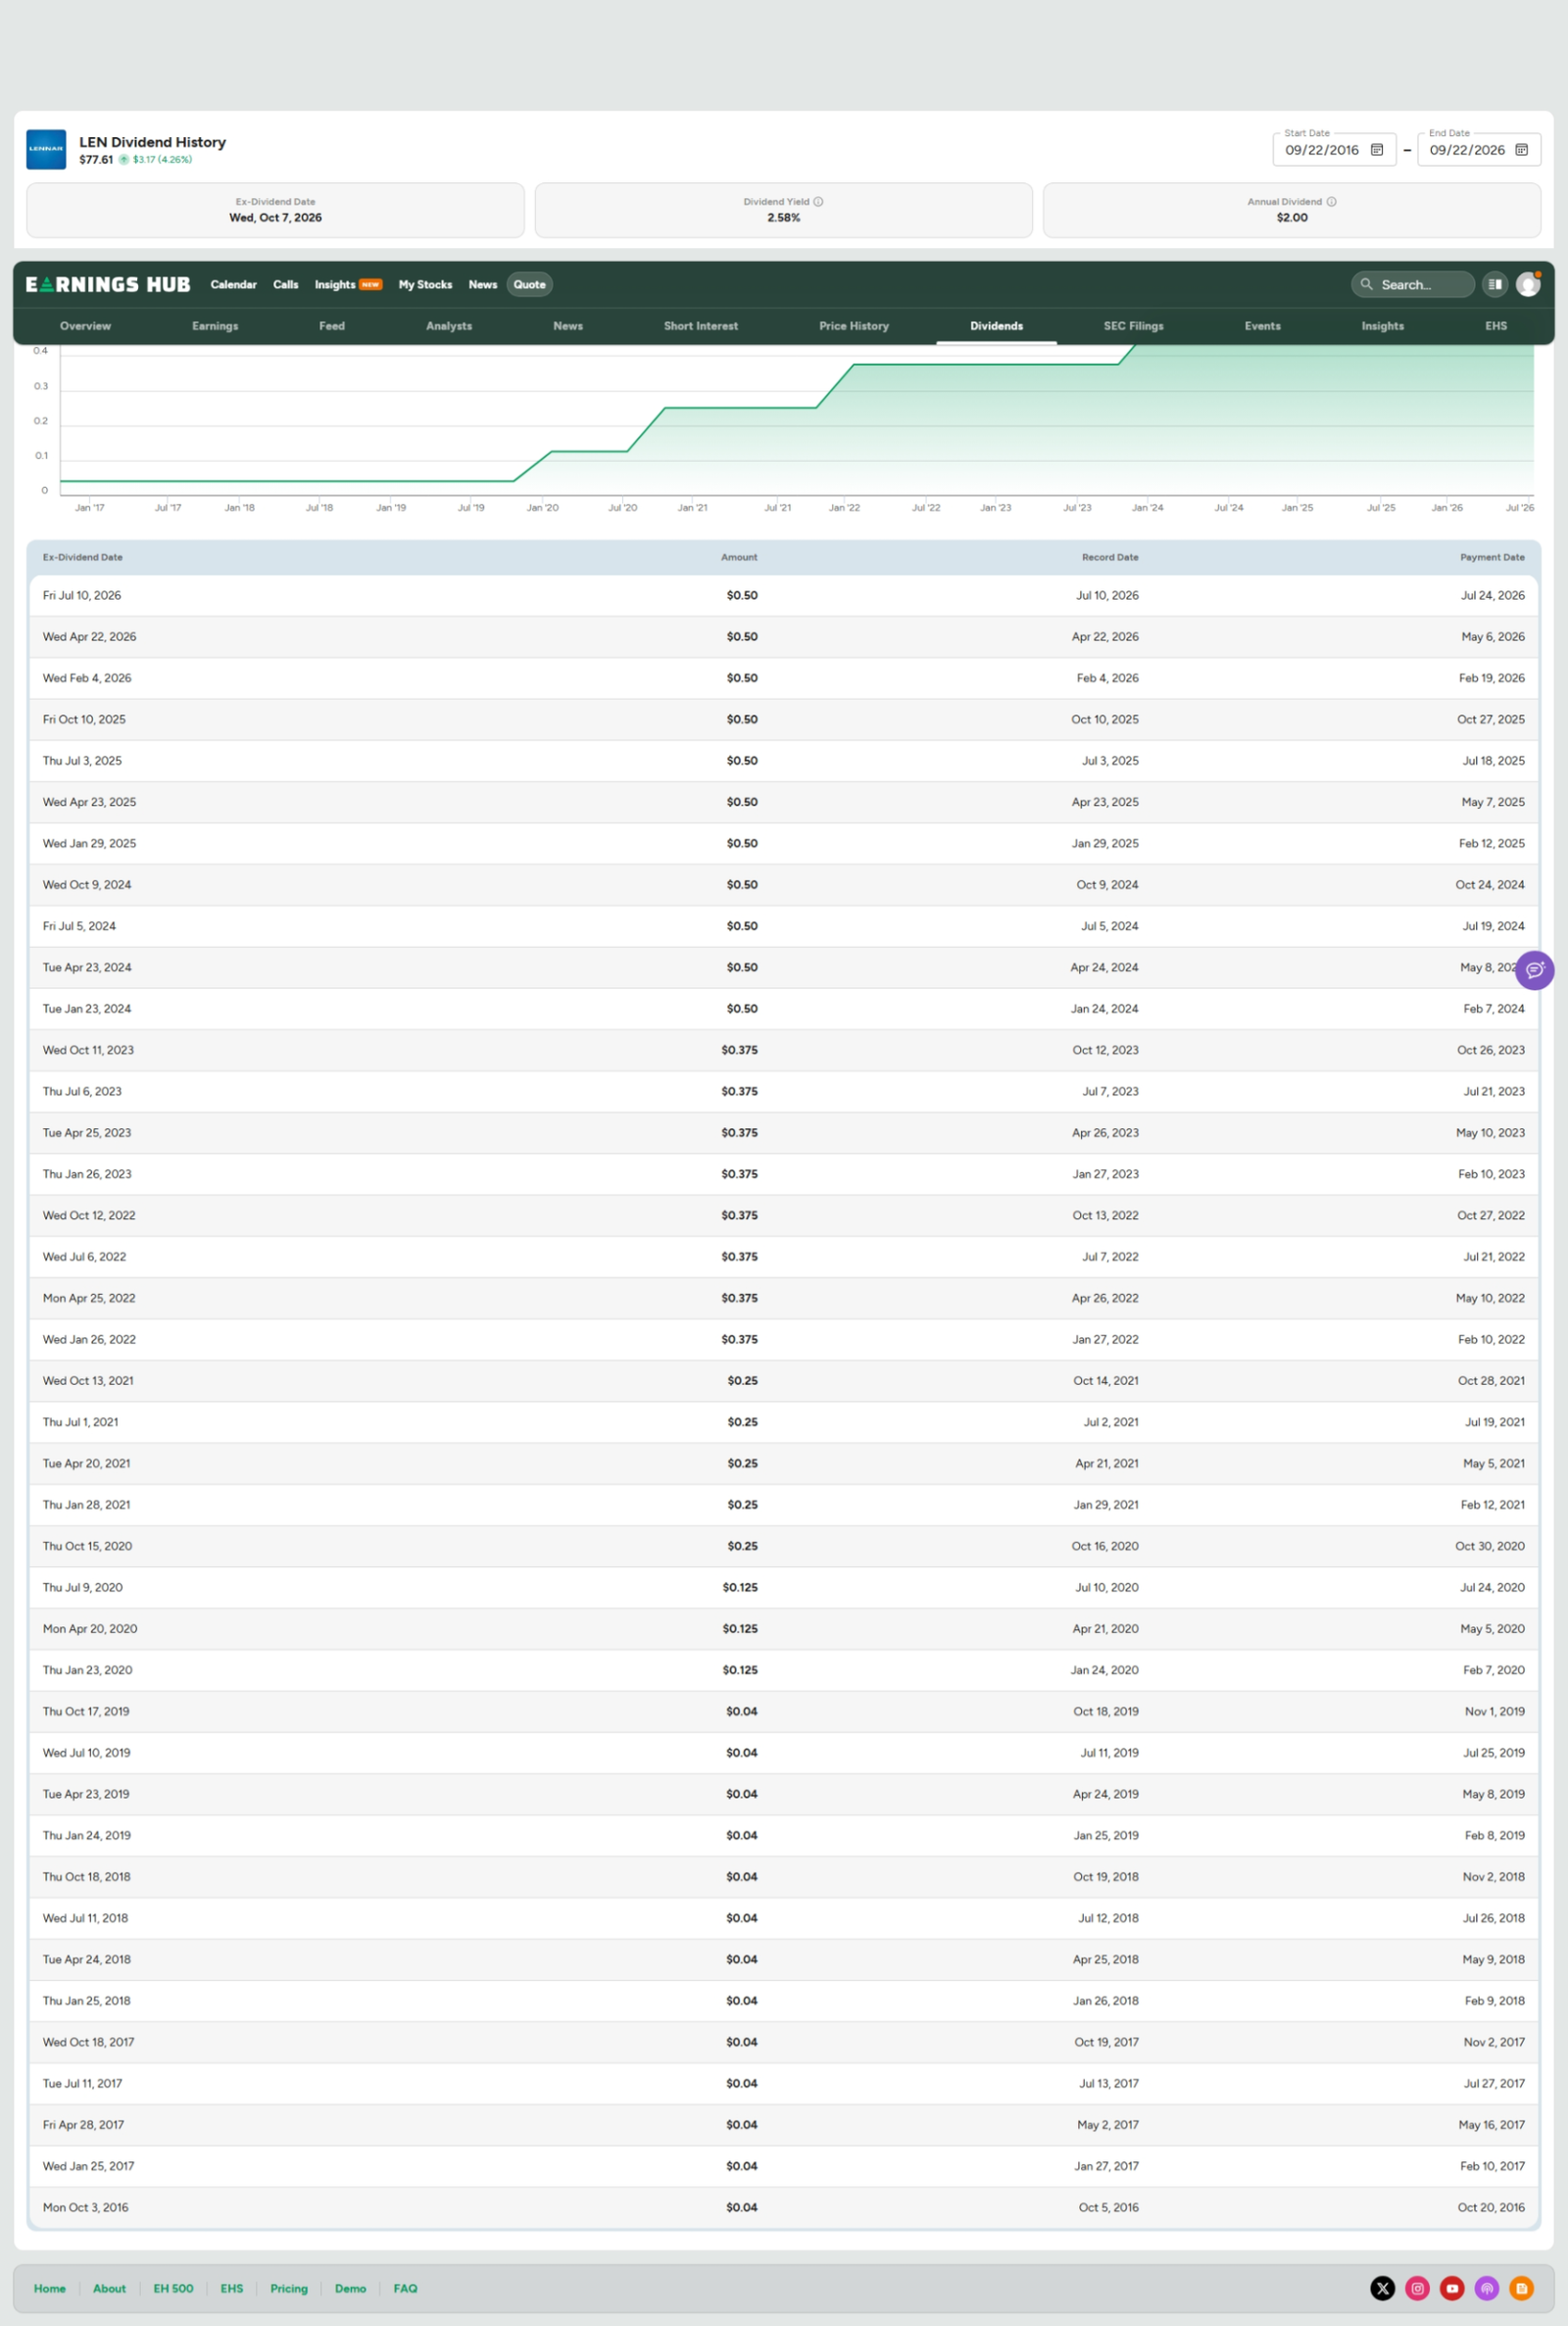Follow the EH 500 footer link
This screenshot has width=1568, height=2326.
point(173,2288)
